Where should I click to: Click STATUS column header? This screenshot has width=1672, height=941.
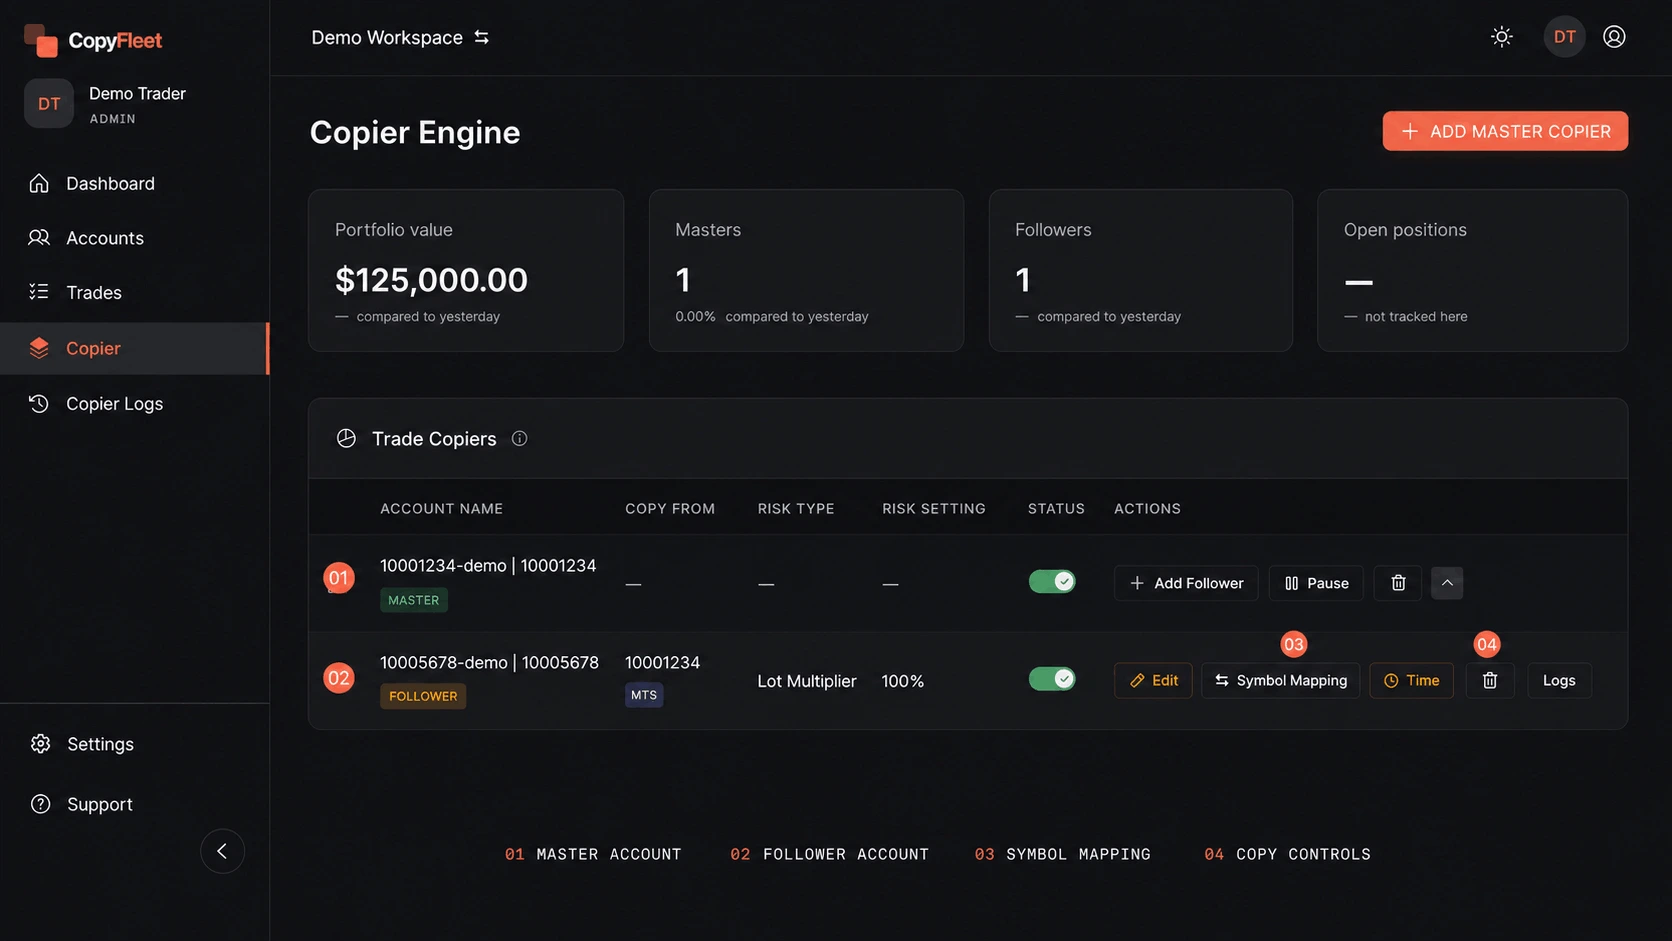tap(1056, 509)
